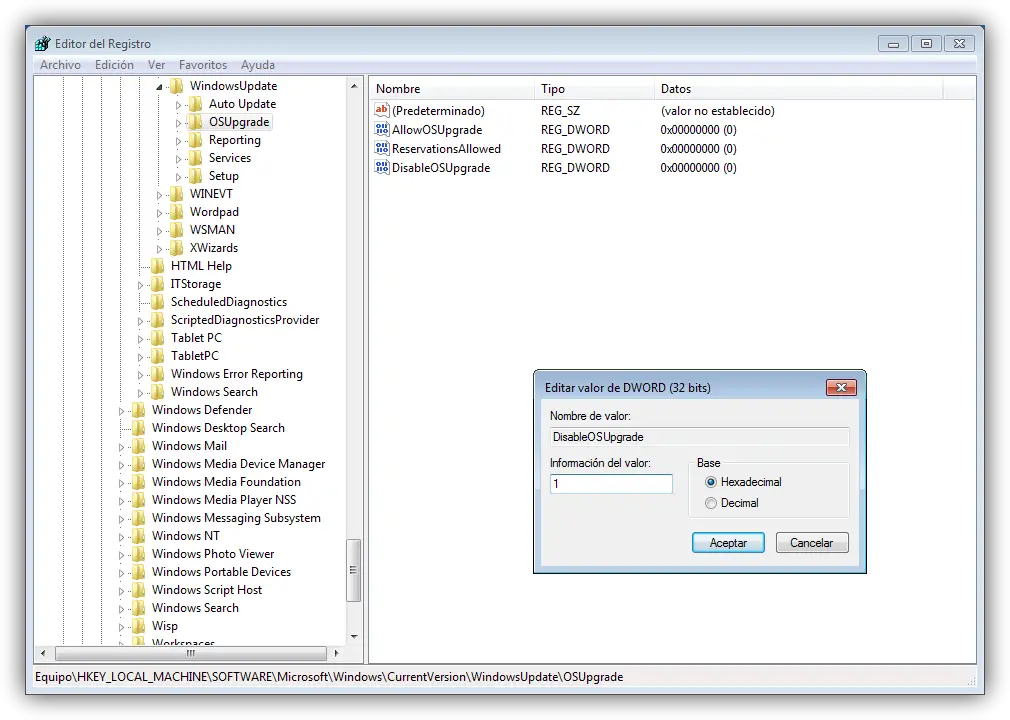Expand the Windows Portable Devices node
Screen dimensions: 1010x720
click(121, 573)
